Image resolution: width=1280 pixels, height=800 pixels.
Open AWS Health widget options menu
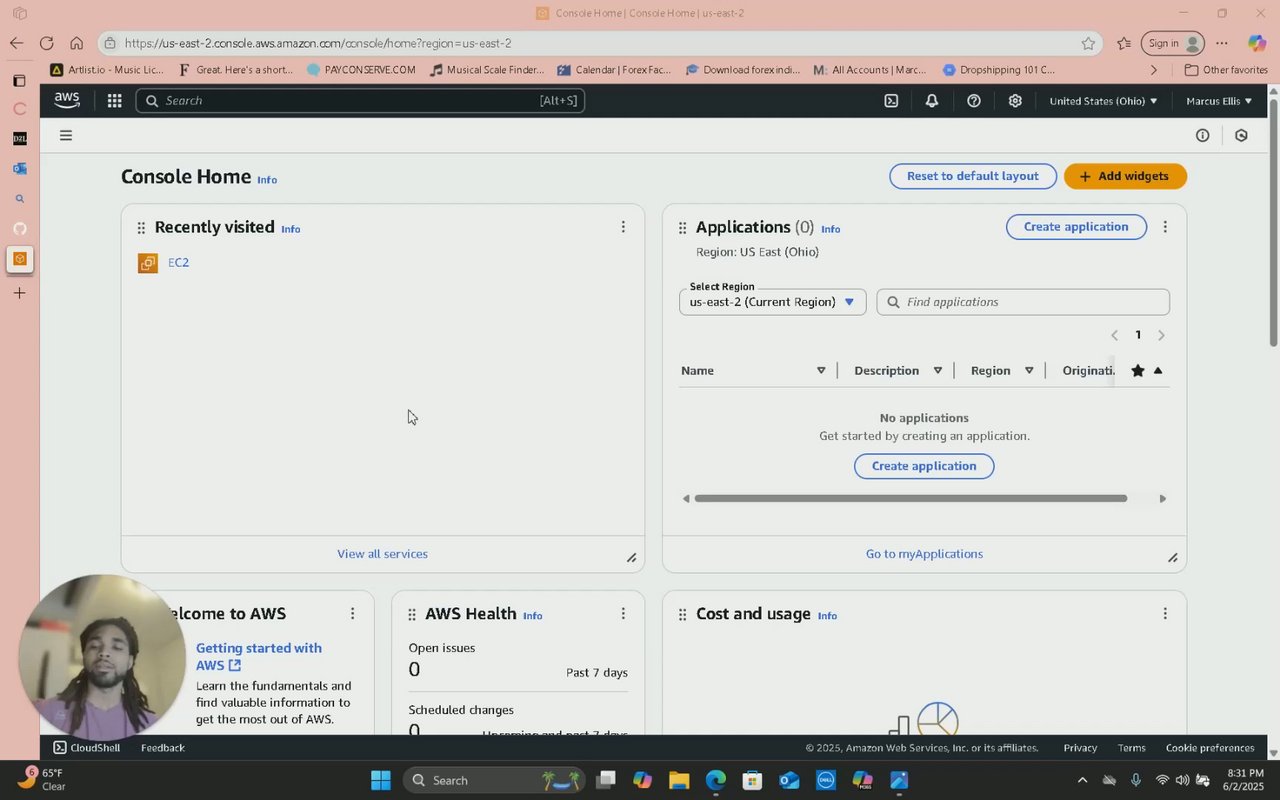(623, 613)
